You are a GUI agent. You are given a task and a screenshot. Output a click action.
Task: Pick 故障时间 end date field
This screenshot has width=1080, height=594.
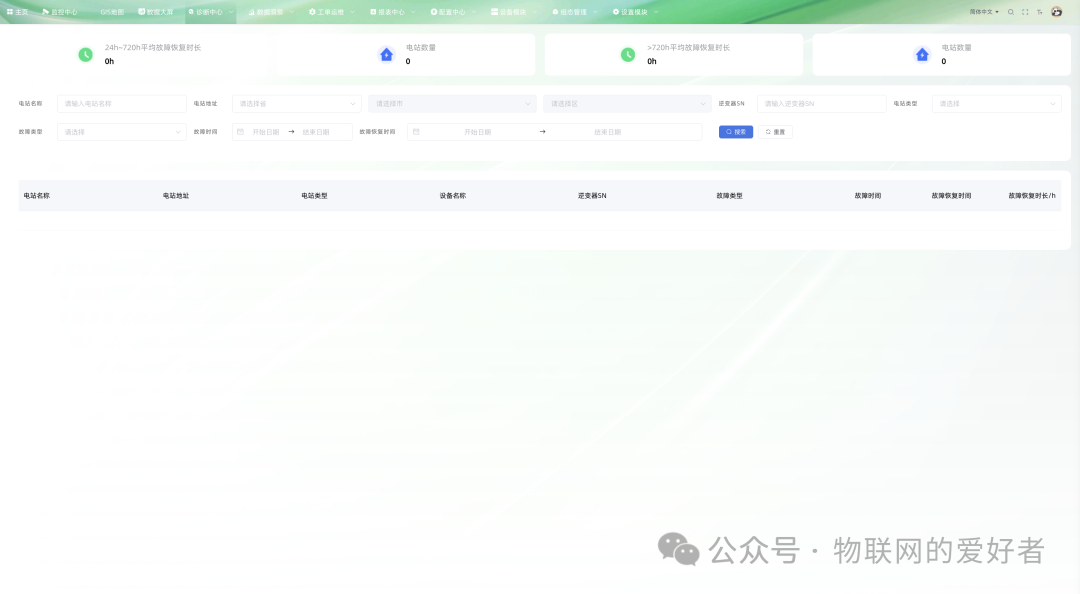point(316,132)
